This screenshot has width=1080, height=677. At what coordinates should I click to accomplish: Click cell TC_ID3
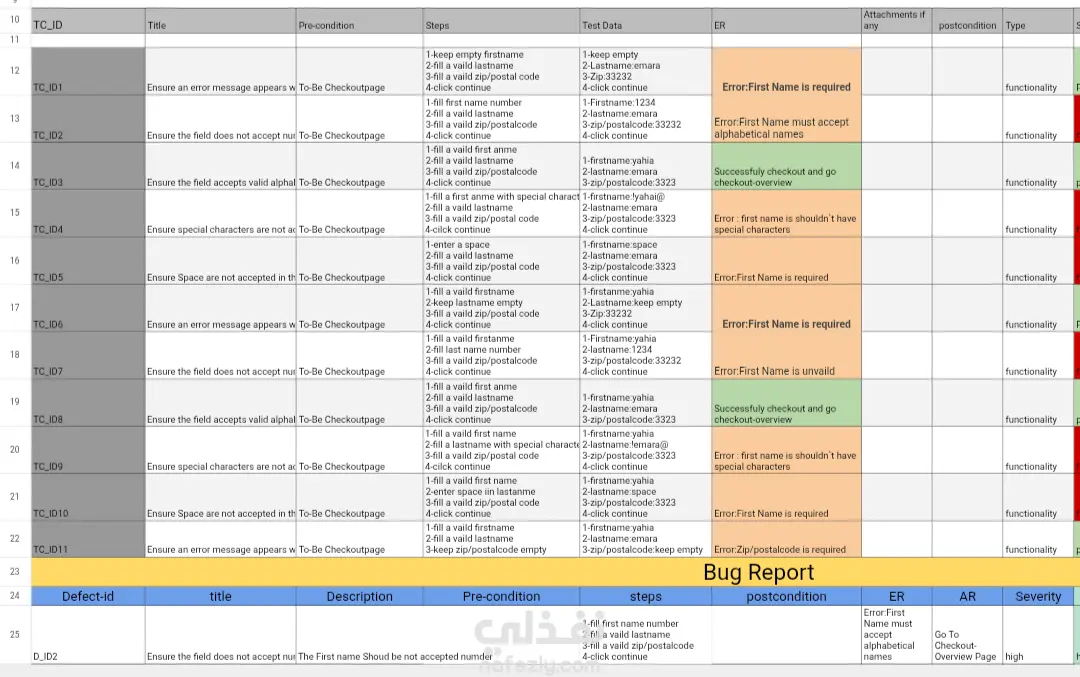pyautogui.click(x=88, y=166)
